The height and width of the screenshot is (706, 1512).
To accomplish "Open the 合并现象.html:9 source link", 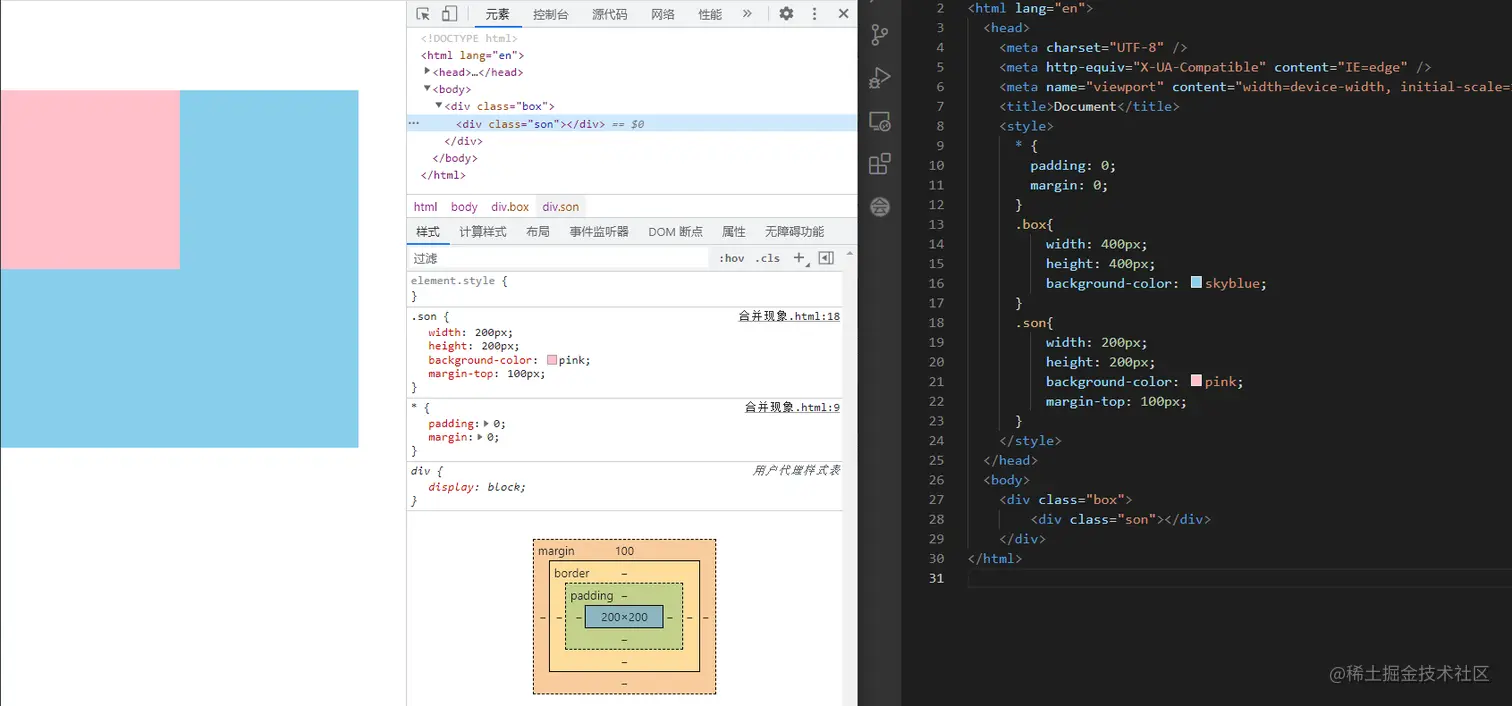I will 792,407.
